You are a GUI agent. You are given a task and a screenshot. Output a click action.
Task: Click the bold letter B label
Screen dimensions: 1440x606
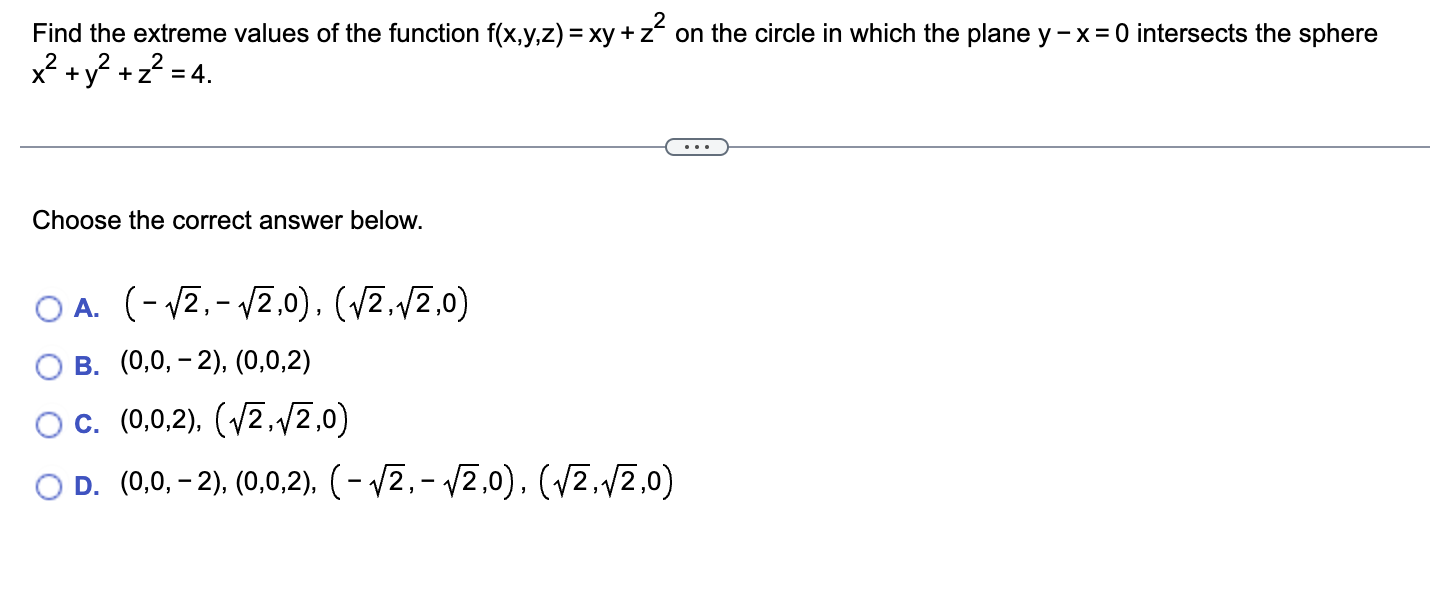coord(85,367)
